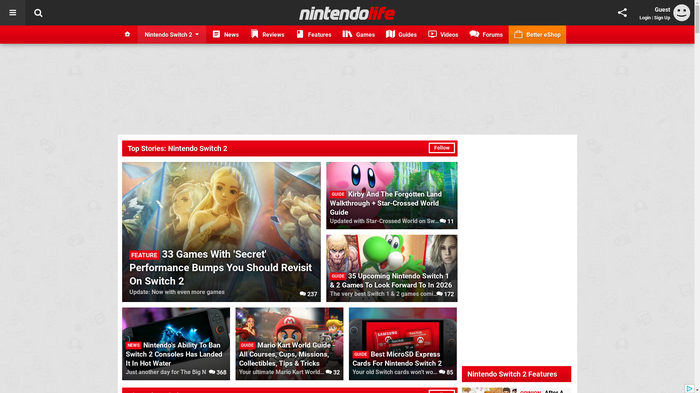Open Nintendo's Ability To Ban Switch 2 article
This screenshot has width=700, height=393.
174,354
